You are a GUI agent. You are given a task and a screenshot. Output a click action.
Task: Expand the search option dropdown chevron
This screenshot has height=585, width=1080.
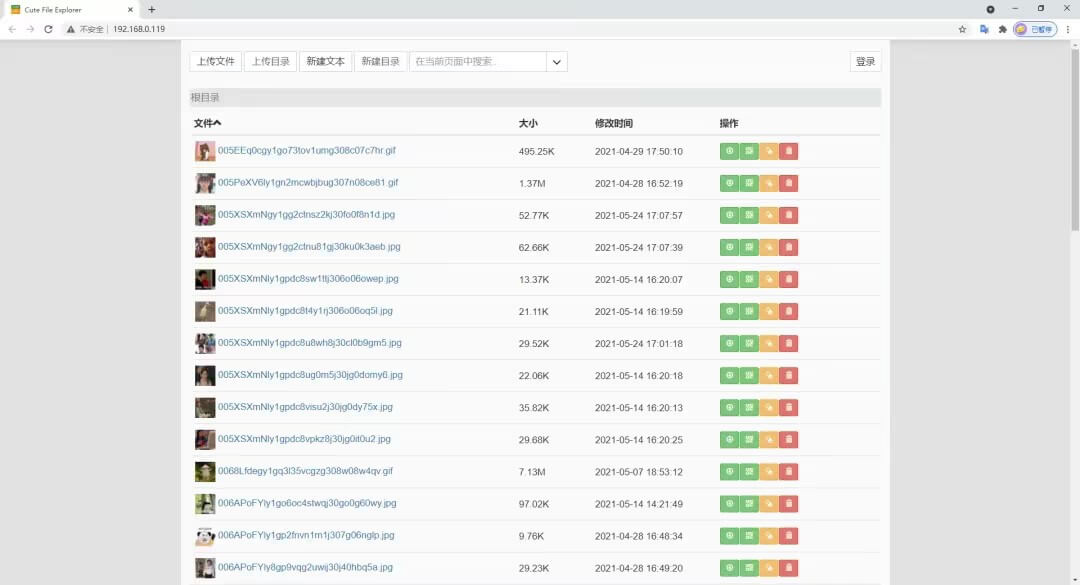[x=556, y=61]
